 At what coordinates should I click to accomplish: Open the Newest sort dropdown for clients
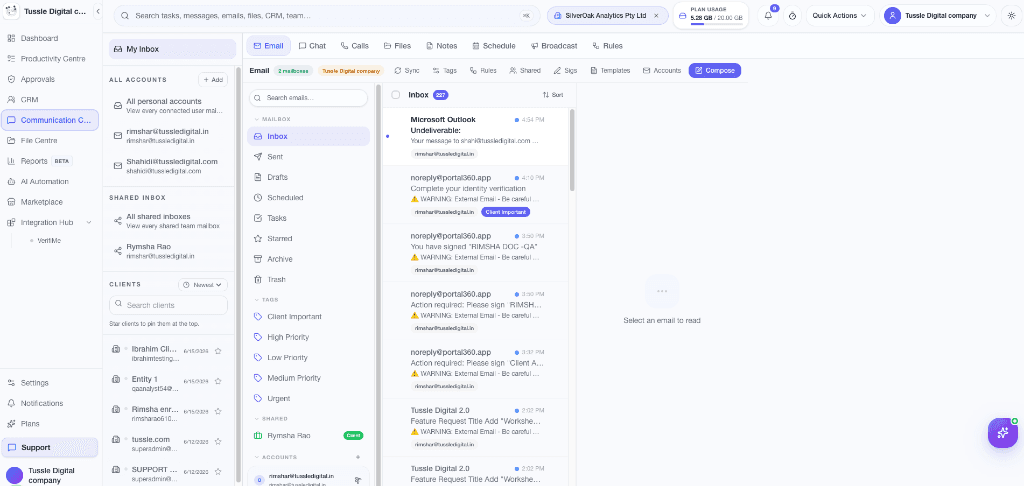[x=203, y=285]
